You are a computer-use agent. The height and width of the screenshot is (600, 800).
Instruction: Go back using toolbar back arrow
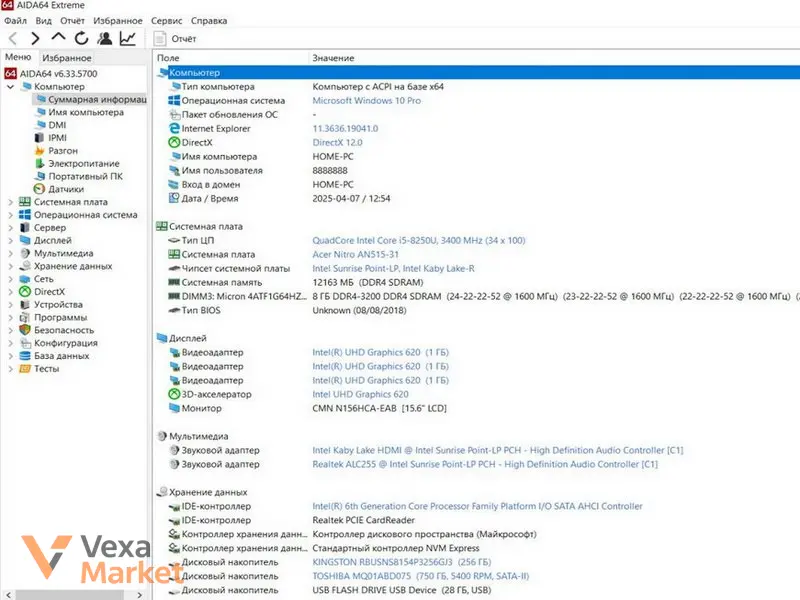(x=13, y=38)
